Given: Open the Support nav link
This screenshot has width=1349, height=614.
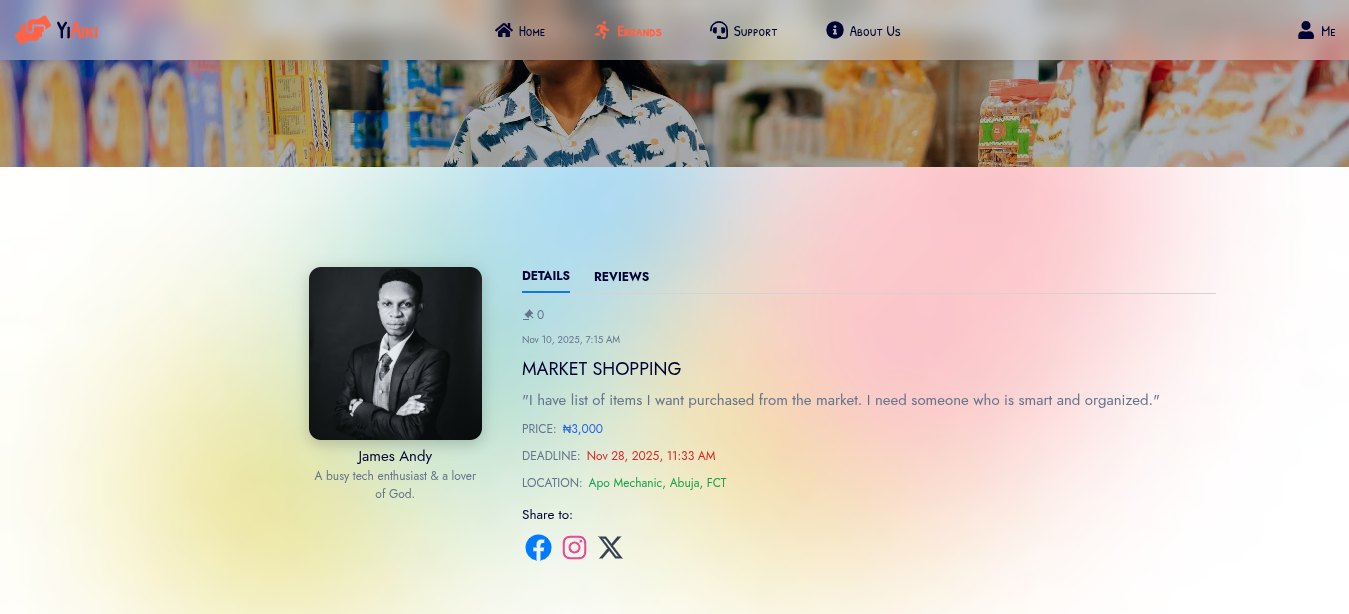Looking at the screenshot, I should (755, 31).
